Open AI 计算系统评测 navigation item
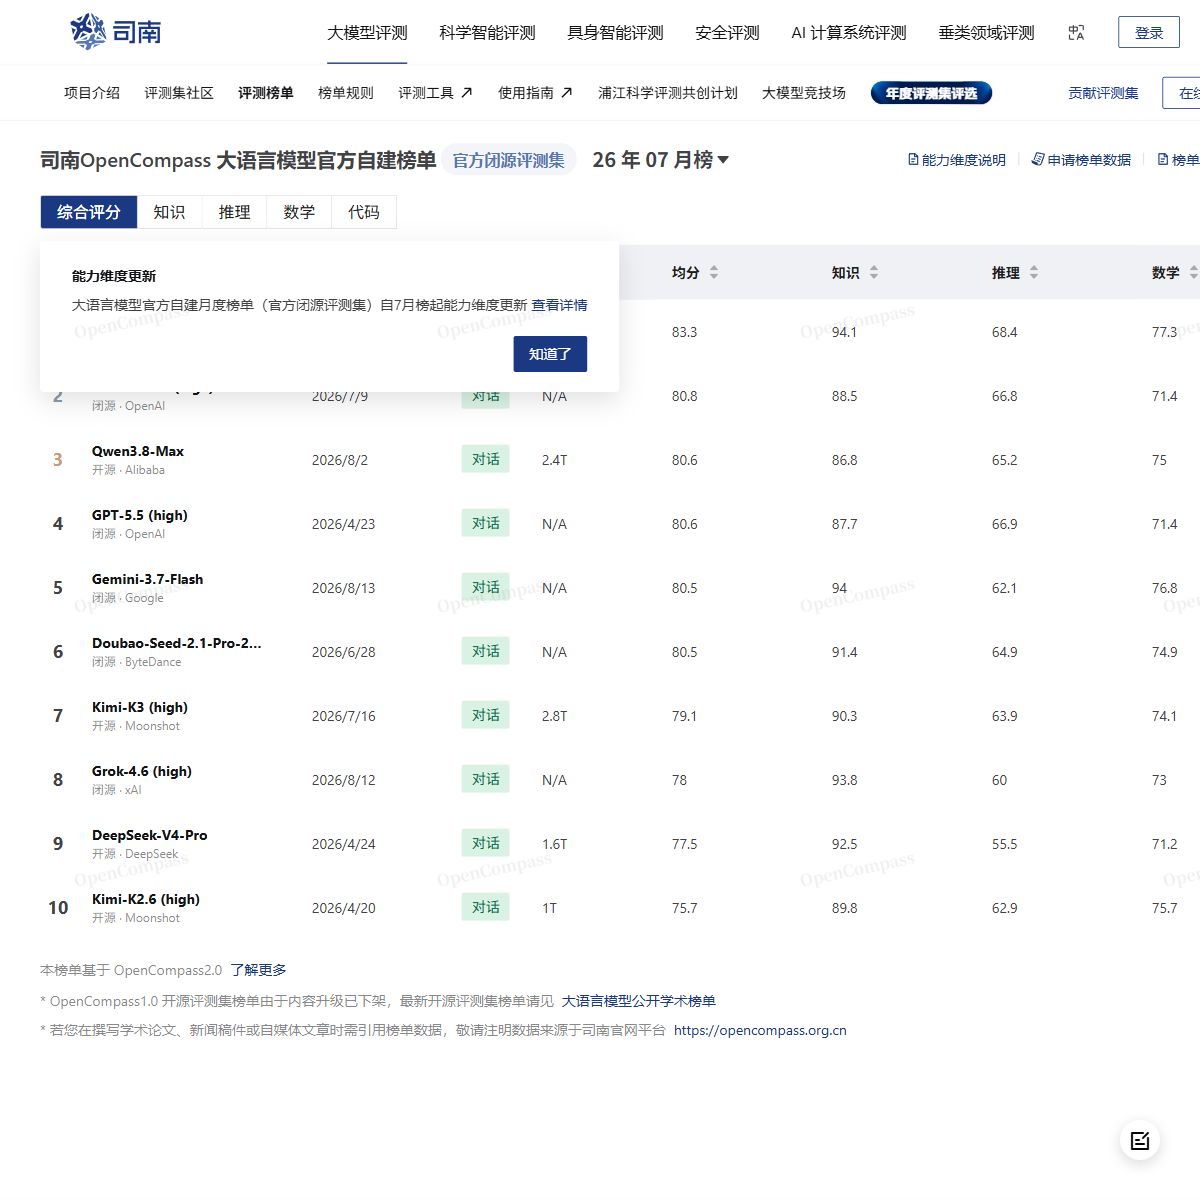 click(849, 33)
